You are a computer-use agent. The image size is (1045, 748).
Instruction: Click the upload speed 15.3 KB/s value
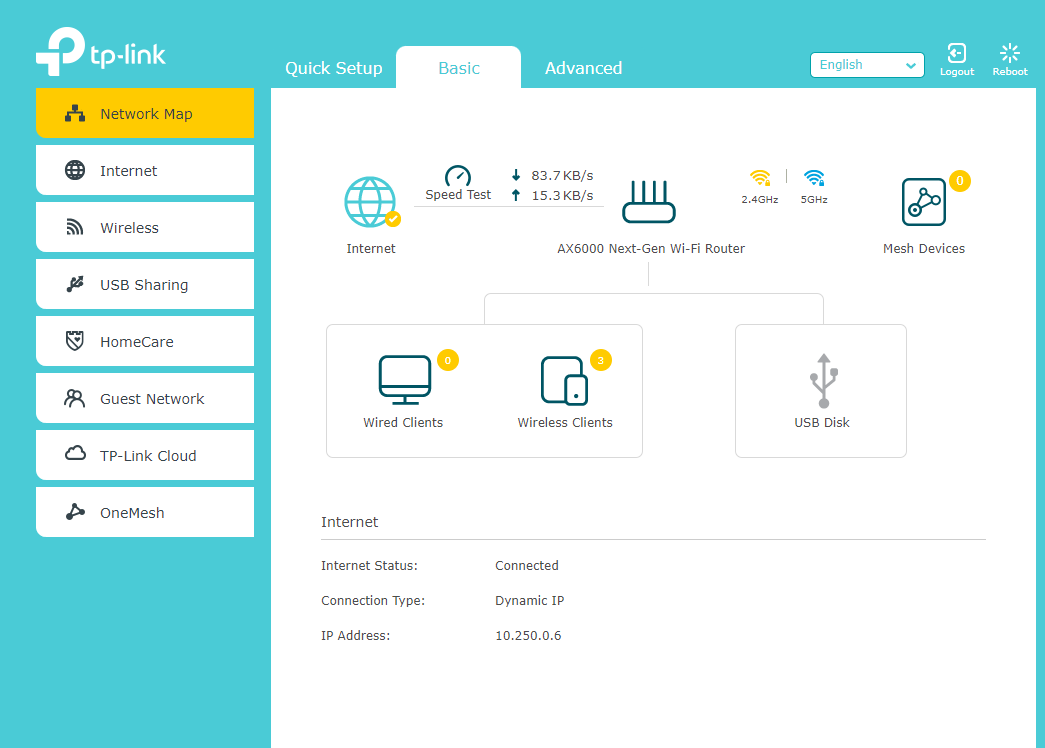pyautogui.click(x=562, y=195)
